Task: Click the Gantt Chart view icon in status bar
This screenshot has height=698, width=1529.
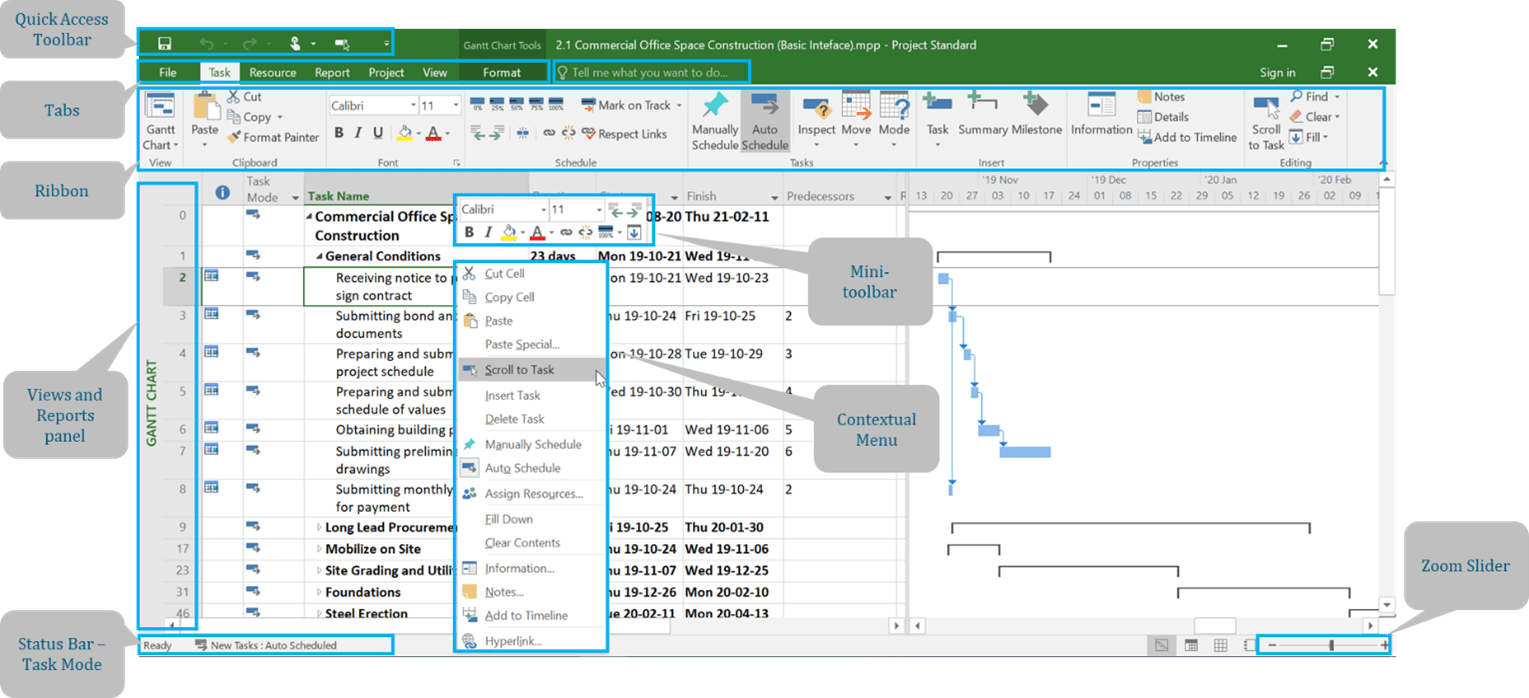Action: [x=1161, y=646]
